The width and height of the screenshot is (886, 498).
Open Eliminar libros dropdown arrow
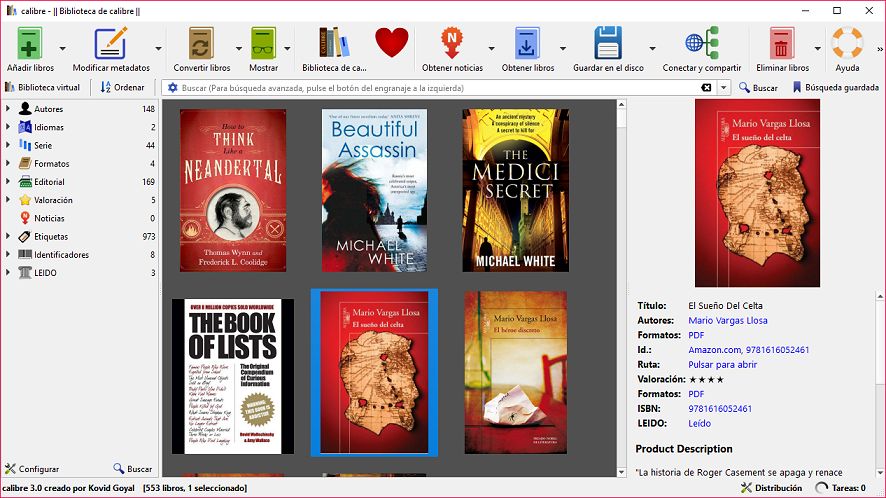click(817, 49)
